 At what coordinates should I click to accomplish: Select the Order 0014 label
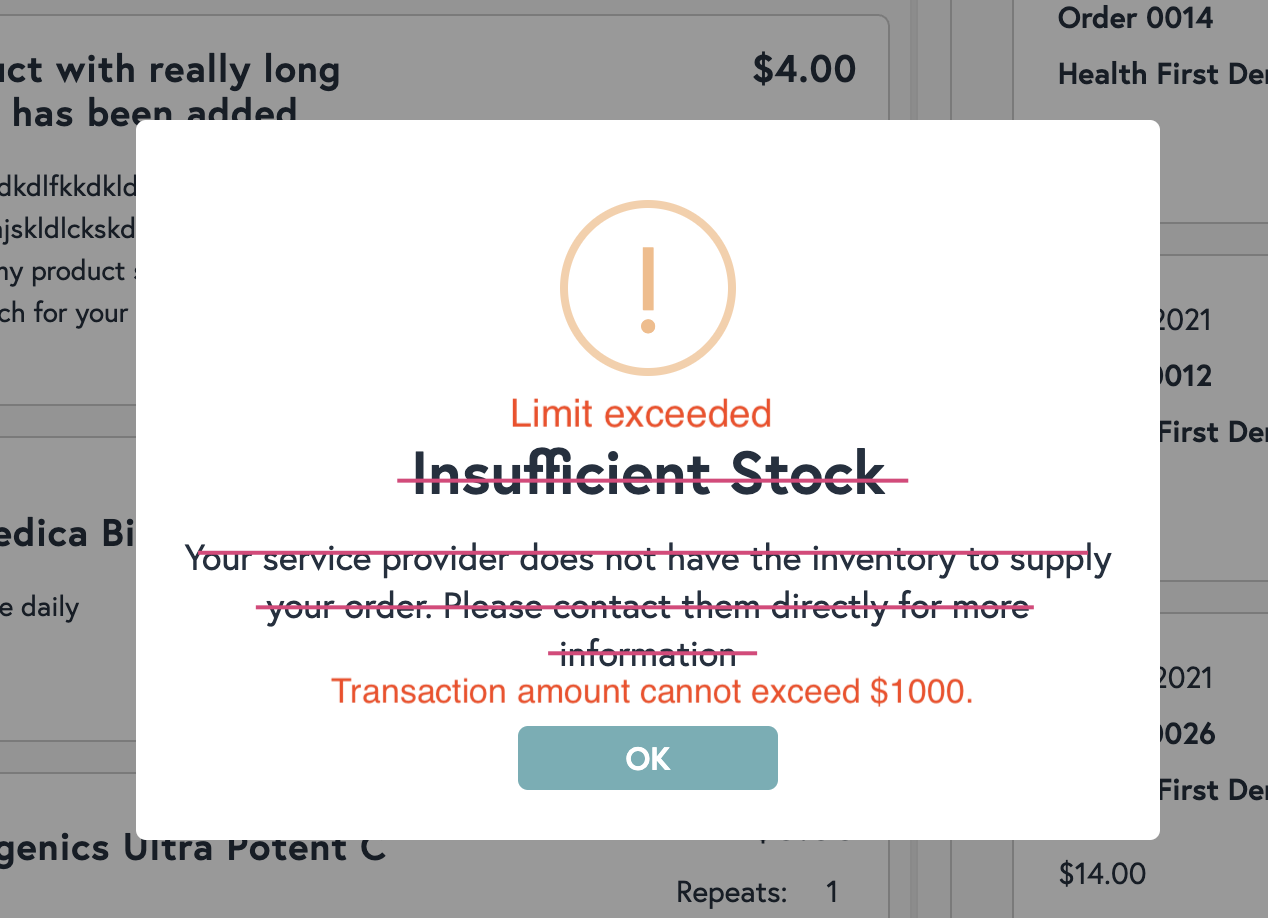pos(1135,17)
